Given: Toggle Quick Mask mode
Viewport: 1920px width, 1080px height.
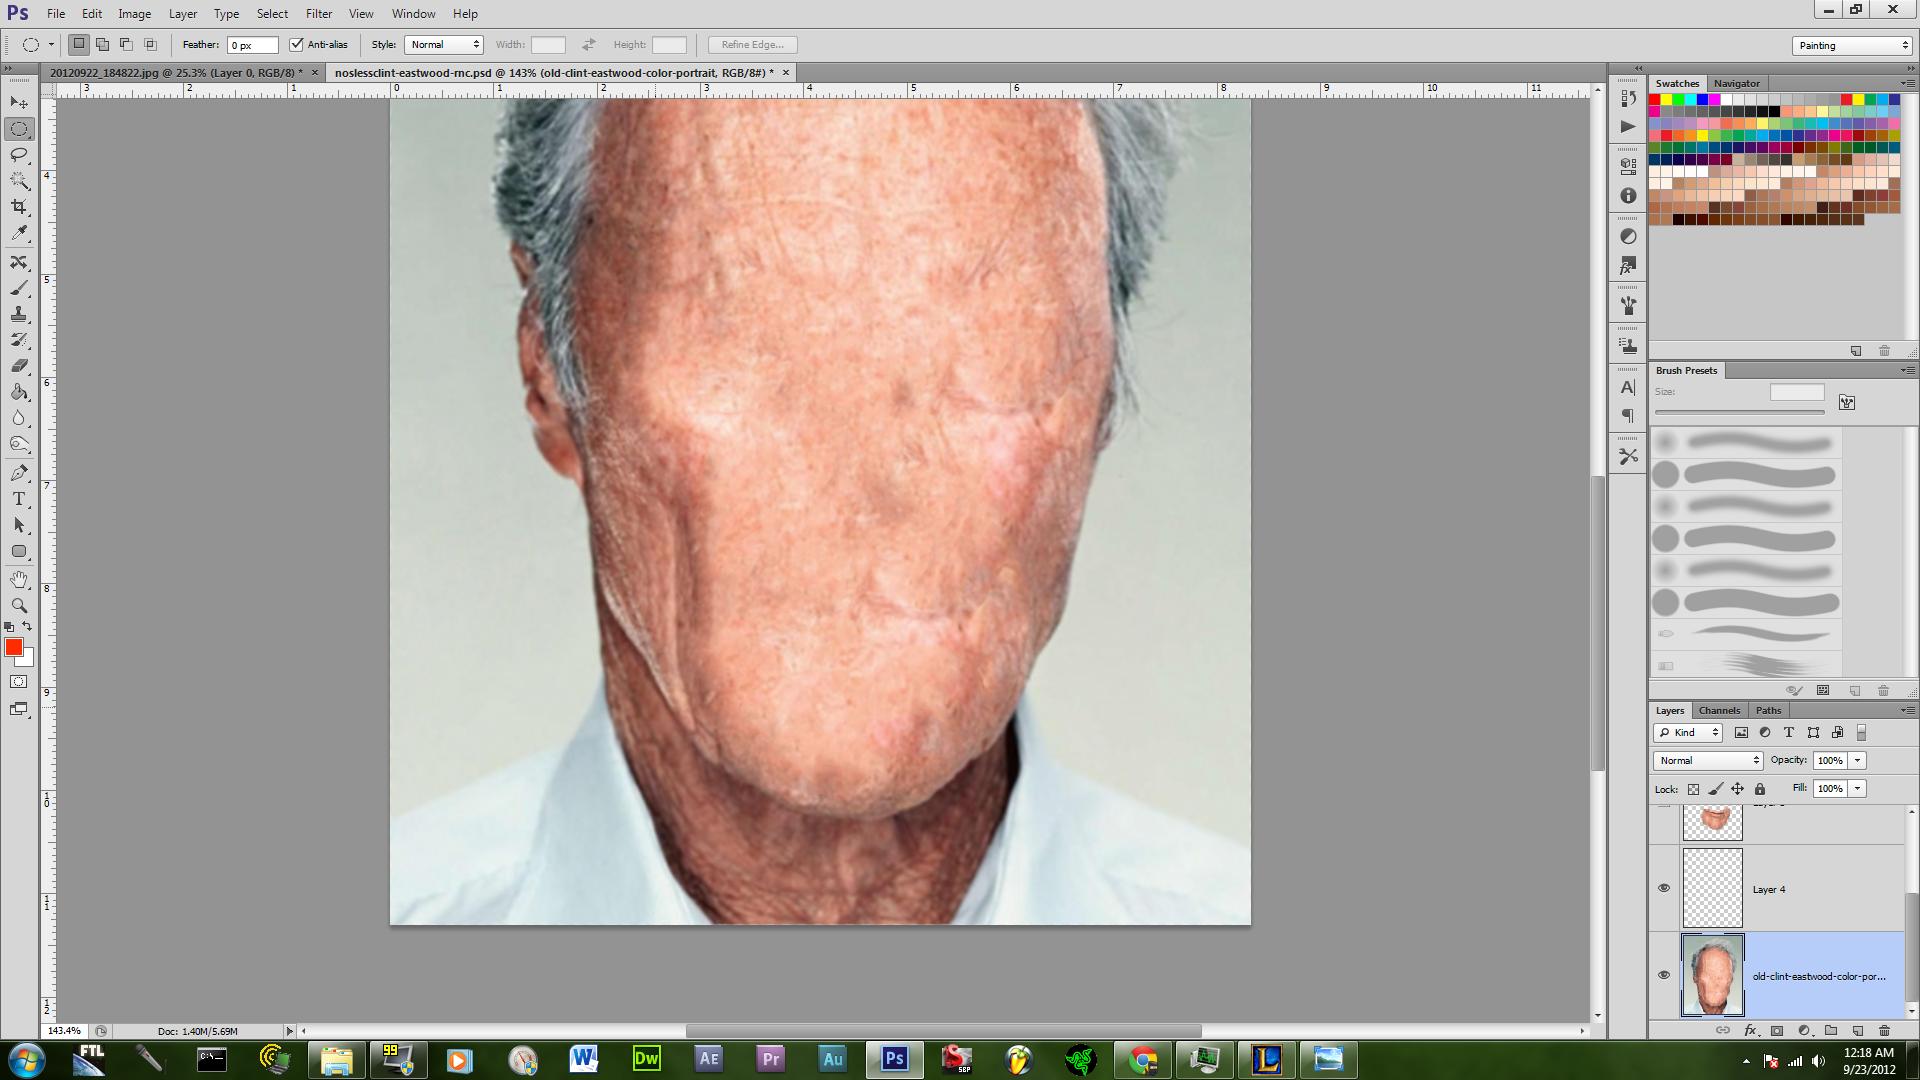Looking at the screenshot, I should point(19,682).
